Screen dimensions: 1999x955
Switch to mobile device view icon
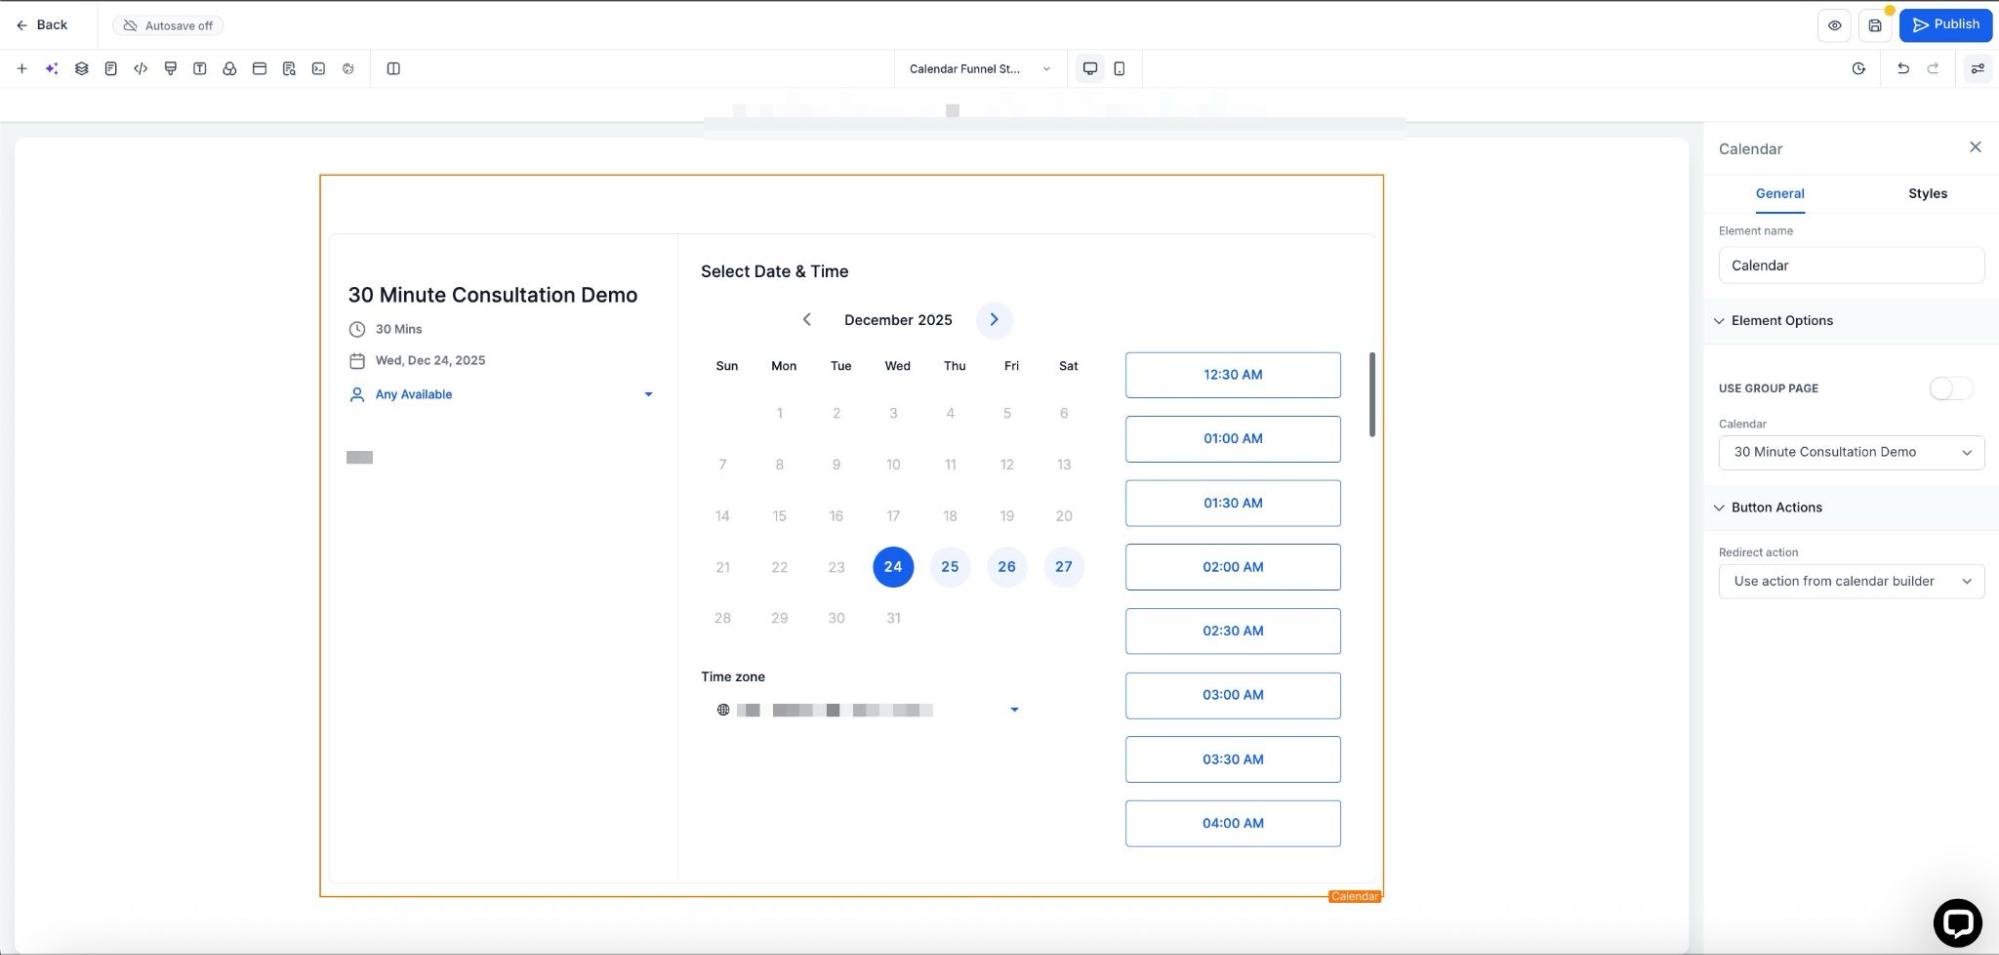1119,69
